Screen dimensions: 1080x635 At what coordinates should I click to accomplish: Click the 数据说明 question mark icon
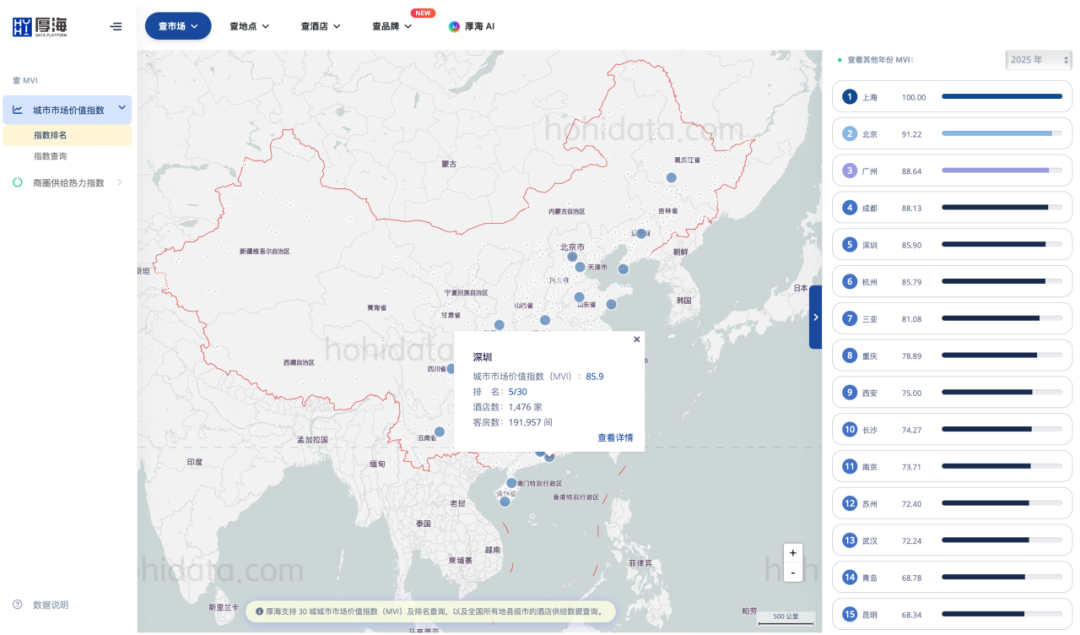point(17,605)
